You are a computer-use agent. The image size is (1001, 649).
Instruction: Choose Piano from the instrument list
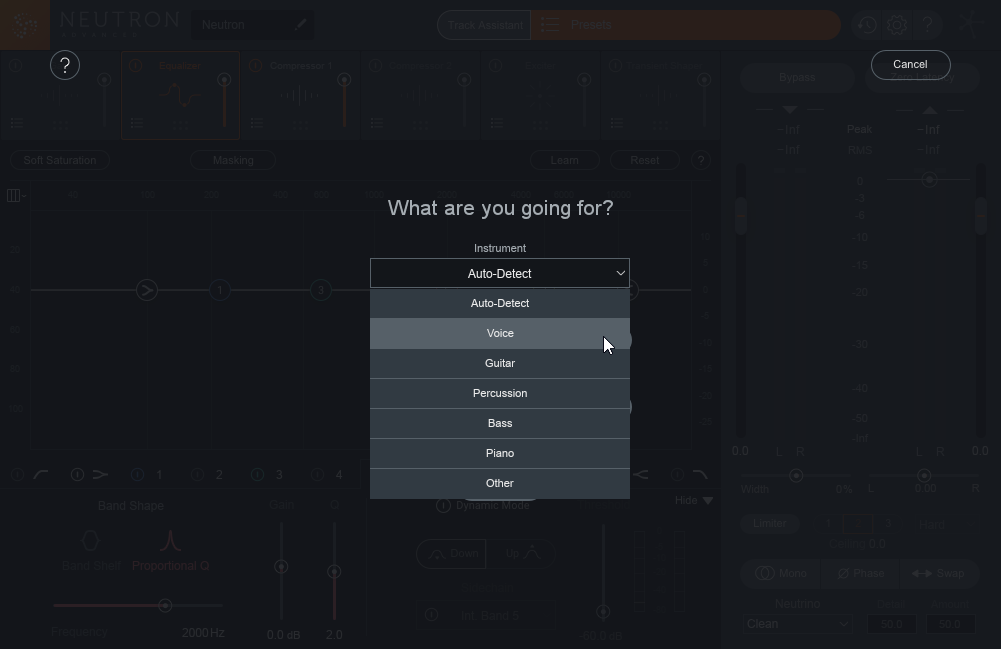(x=500, y=453)
